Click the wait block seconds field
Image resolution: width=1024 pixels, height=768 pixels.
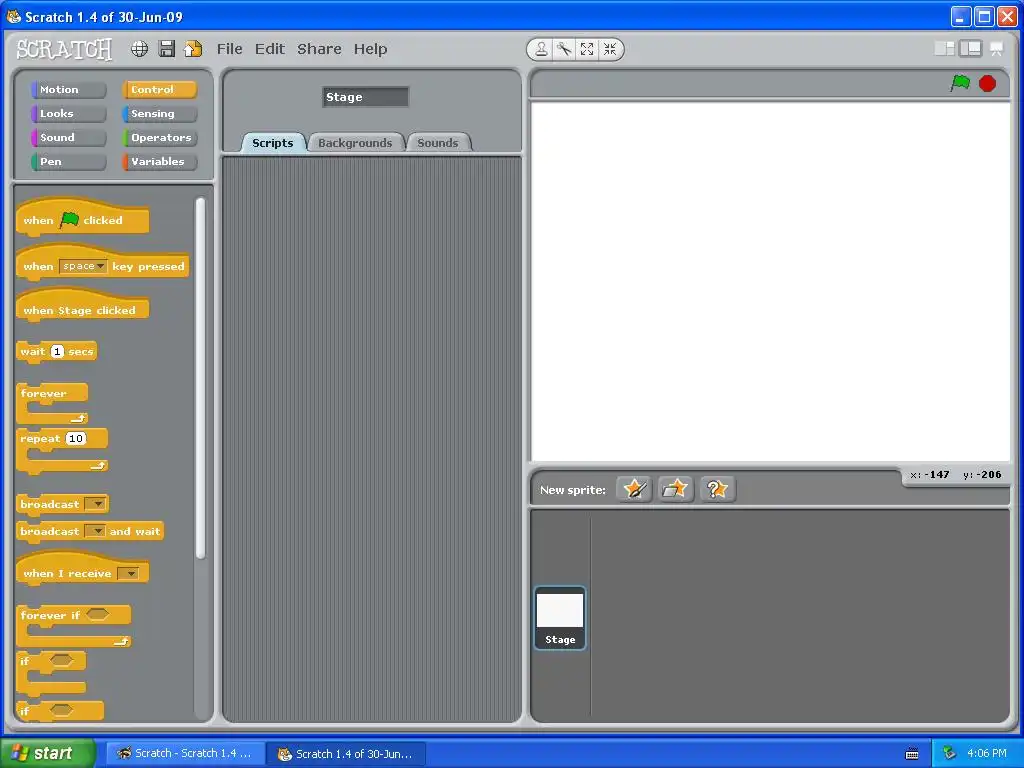[x=57, y=351]
